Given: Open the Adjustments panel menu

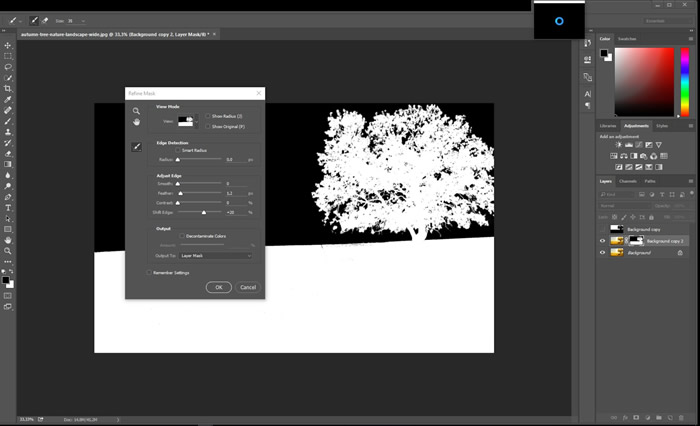Looking at the screenshot, I should 691,126.
